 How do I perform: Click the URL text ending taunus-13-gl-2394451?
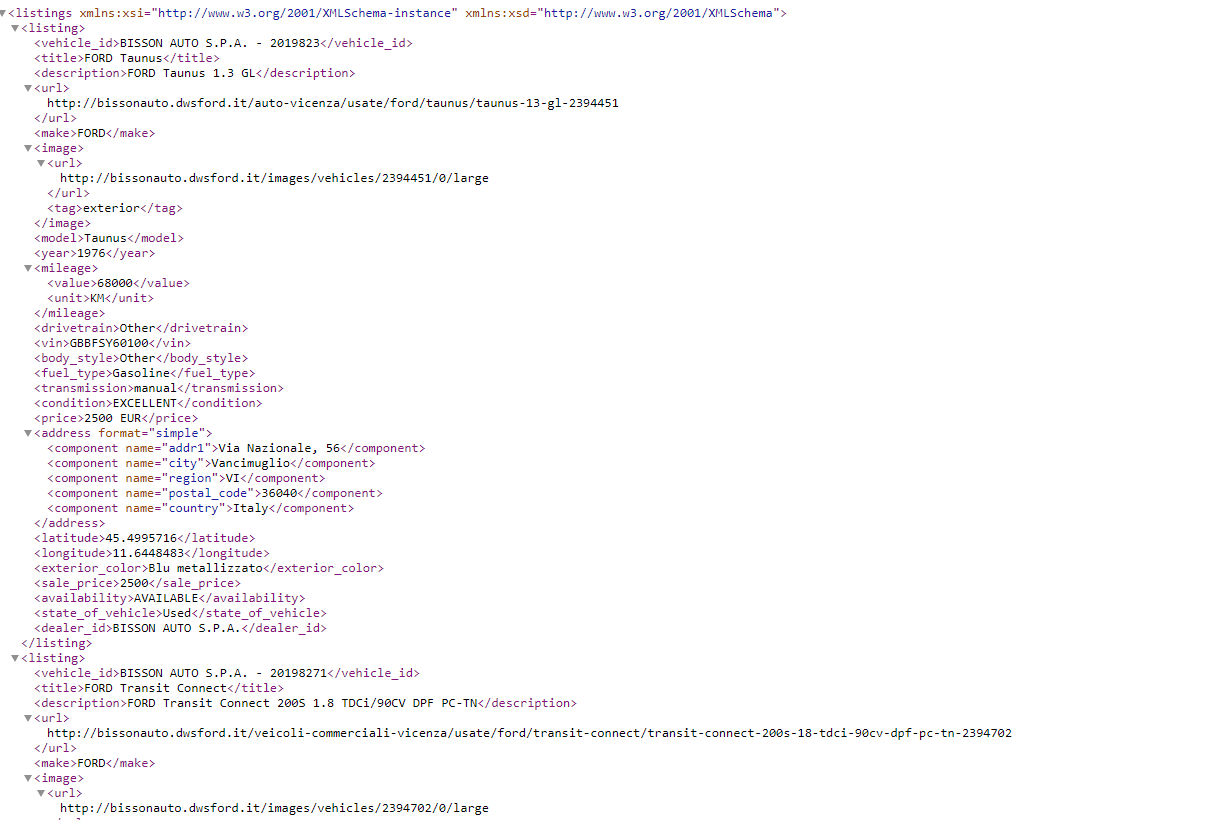click(x=333, y=103)
